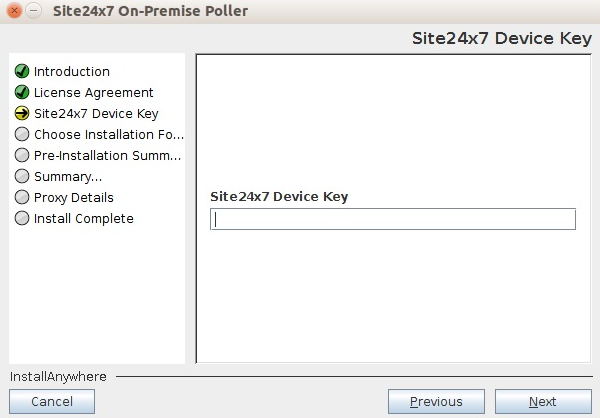Click the Site24x7 On-Premise Poller title bar

tap(300, 11)
